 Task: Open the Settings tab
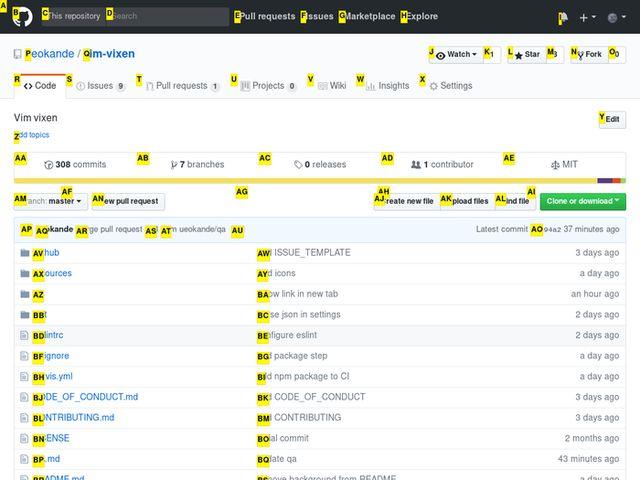pyautogui.click(x=451, y=86)
